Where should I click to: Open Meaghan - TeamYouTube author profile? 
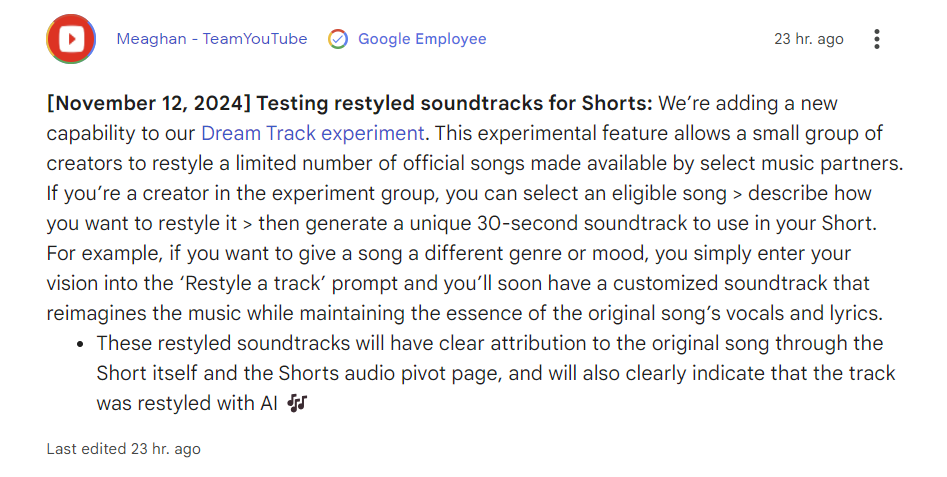coord(212,40)
